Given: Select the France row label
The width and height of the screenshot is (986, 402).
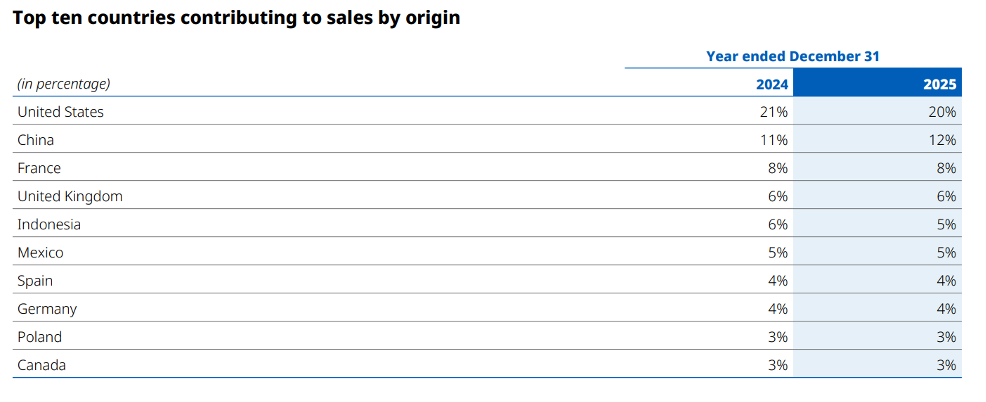Looking at the screenshot, I should (39, 168).
